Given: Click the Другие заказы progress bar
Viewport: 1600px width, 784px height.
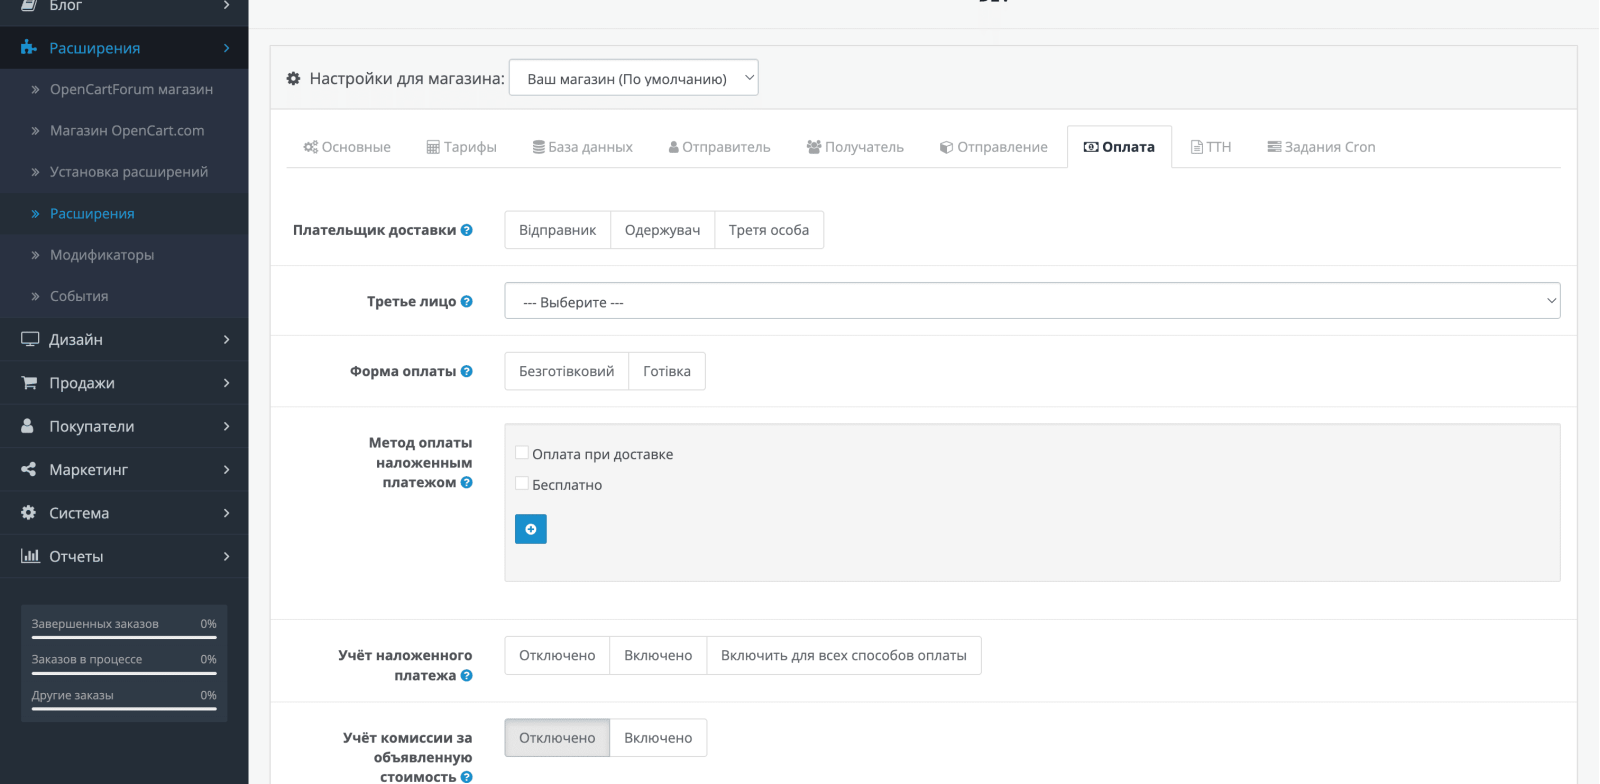Looking at the screenshot, I should pyautogui.click(x=124, y=709).
